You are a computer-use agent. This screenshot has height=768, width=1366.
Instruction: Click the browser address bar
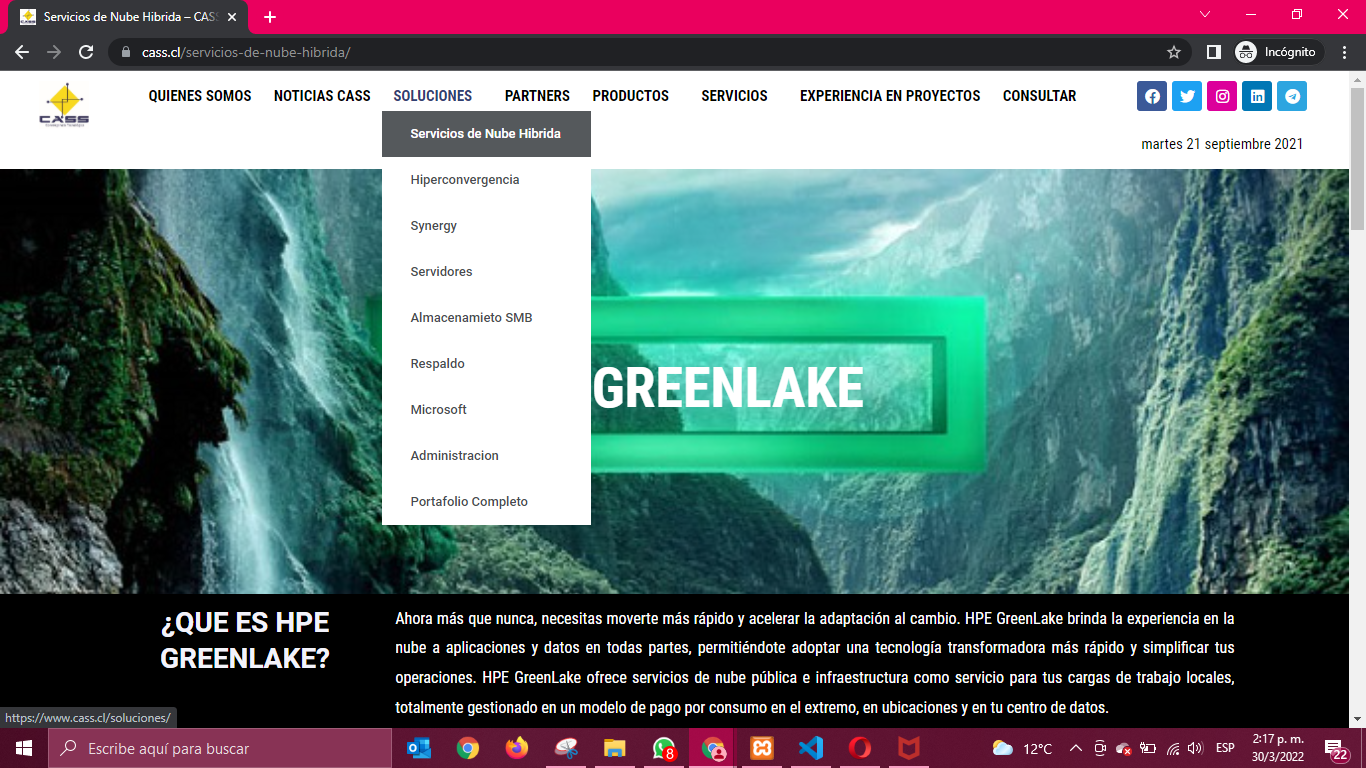tap(640, 52)
